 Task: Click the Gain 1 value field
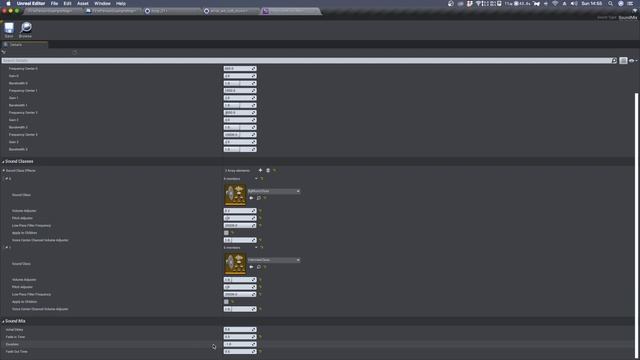click(x=240, y=98)
